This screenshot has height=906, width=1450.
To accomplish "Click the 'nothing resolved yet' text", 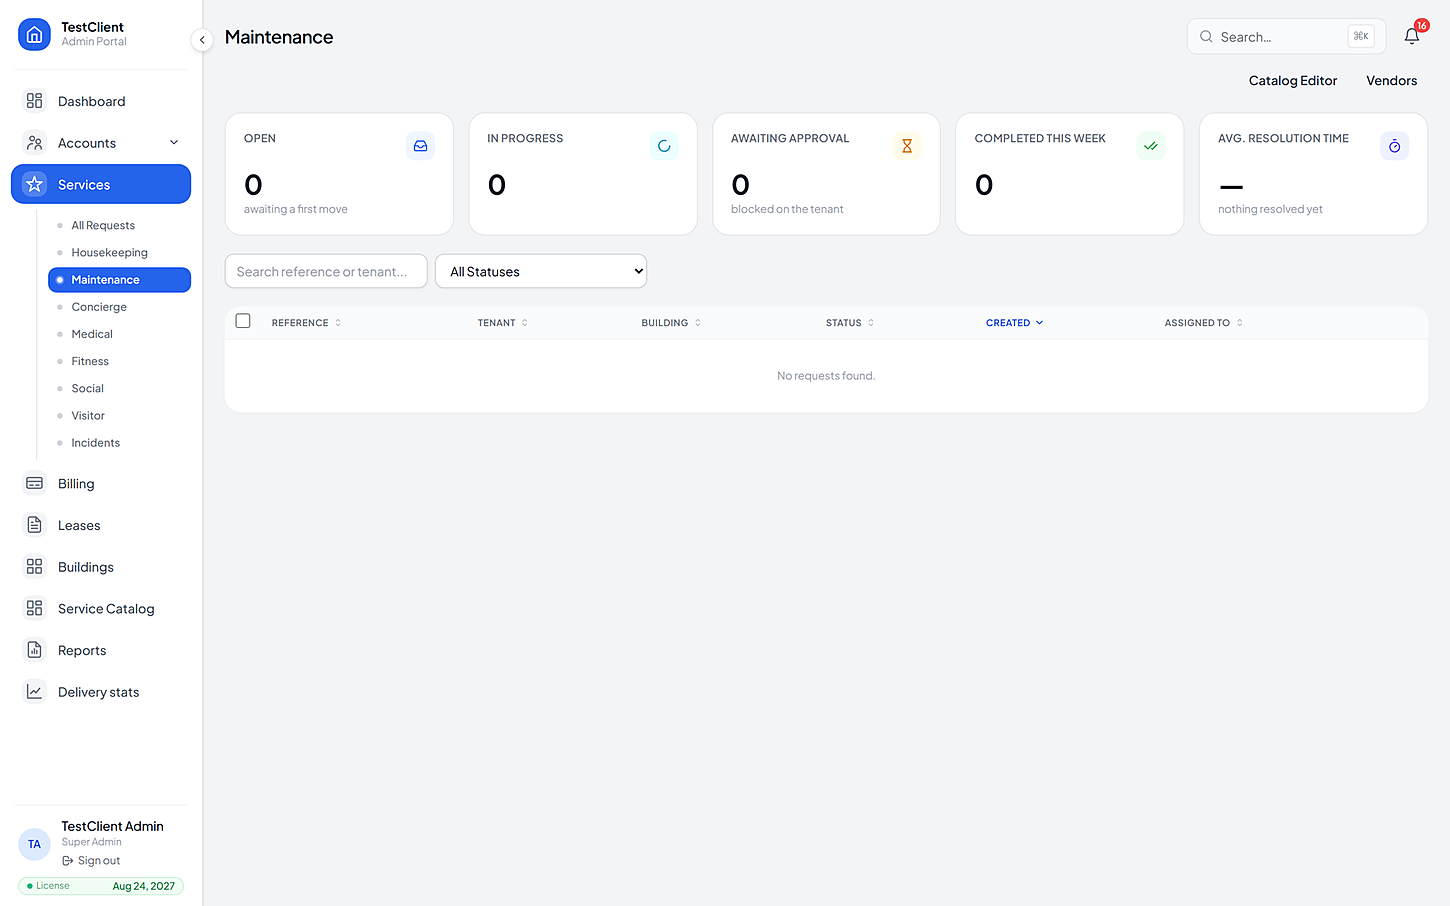I will point(1270,209).
